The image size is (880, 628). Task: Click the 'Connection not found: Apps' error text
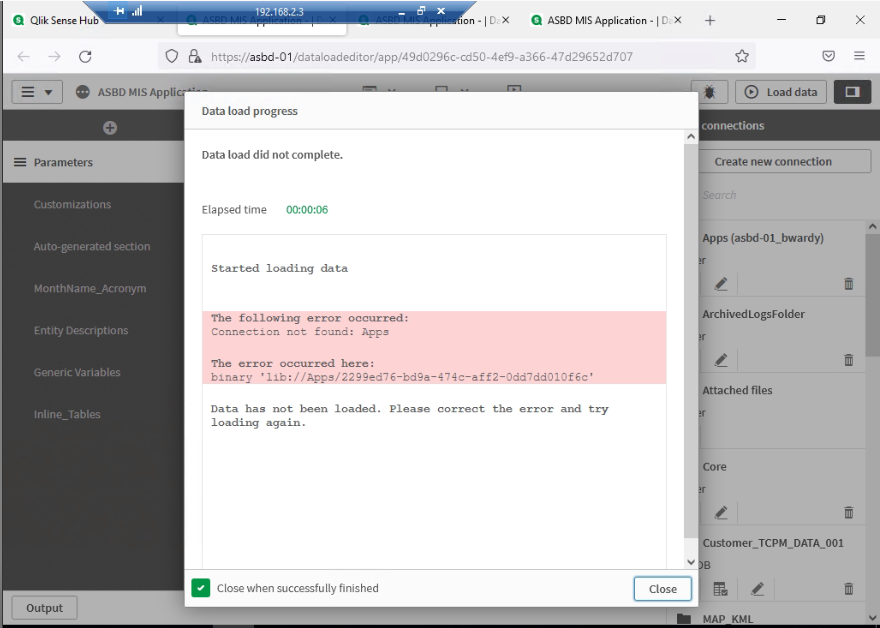[x=300, y=332]
